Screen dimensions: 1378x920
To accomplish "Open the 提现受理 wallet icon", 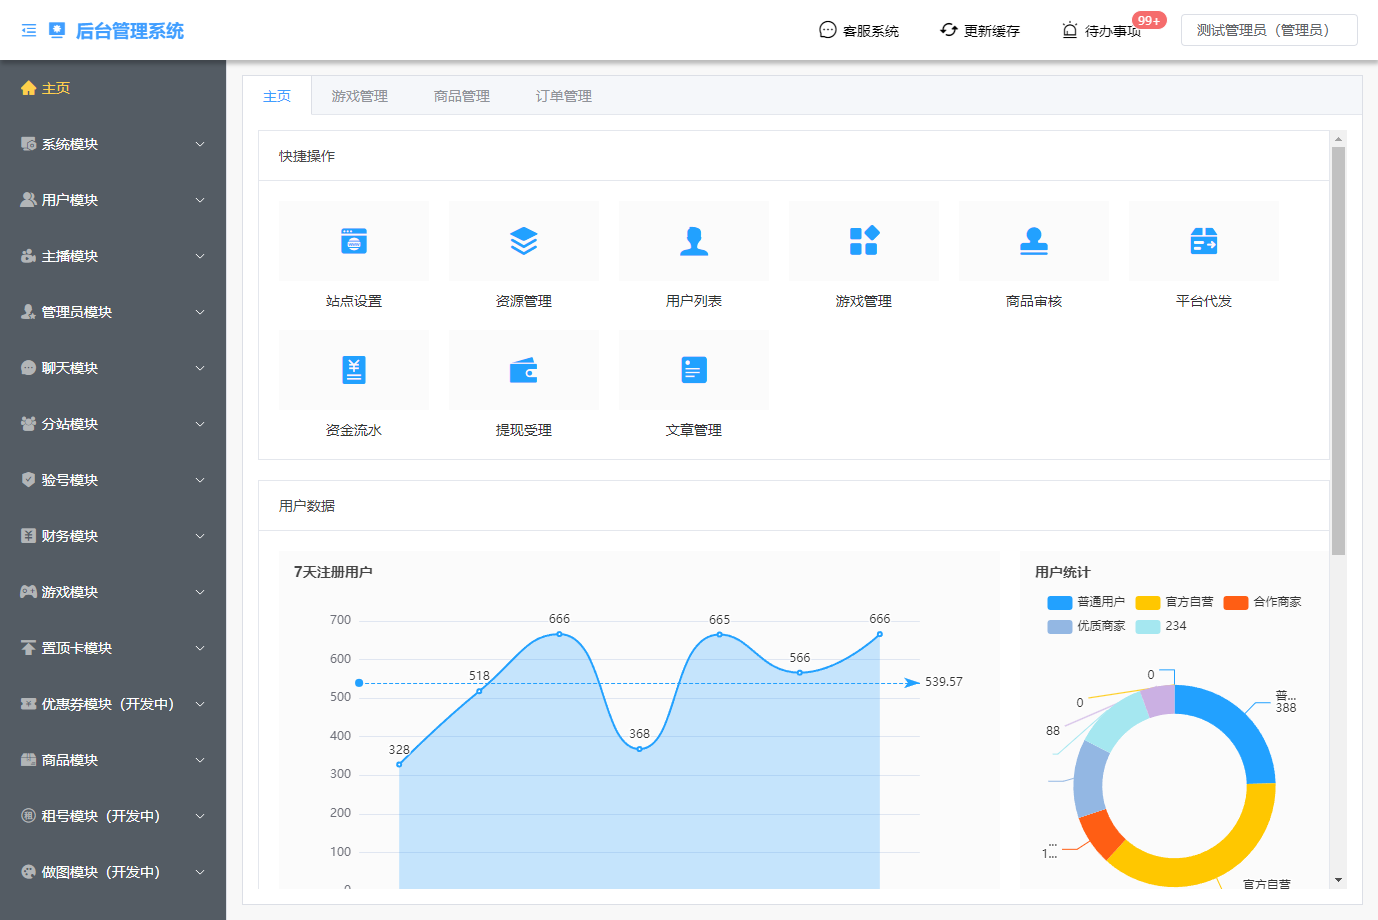I will tap(524, 370).
